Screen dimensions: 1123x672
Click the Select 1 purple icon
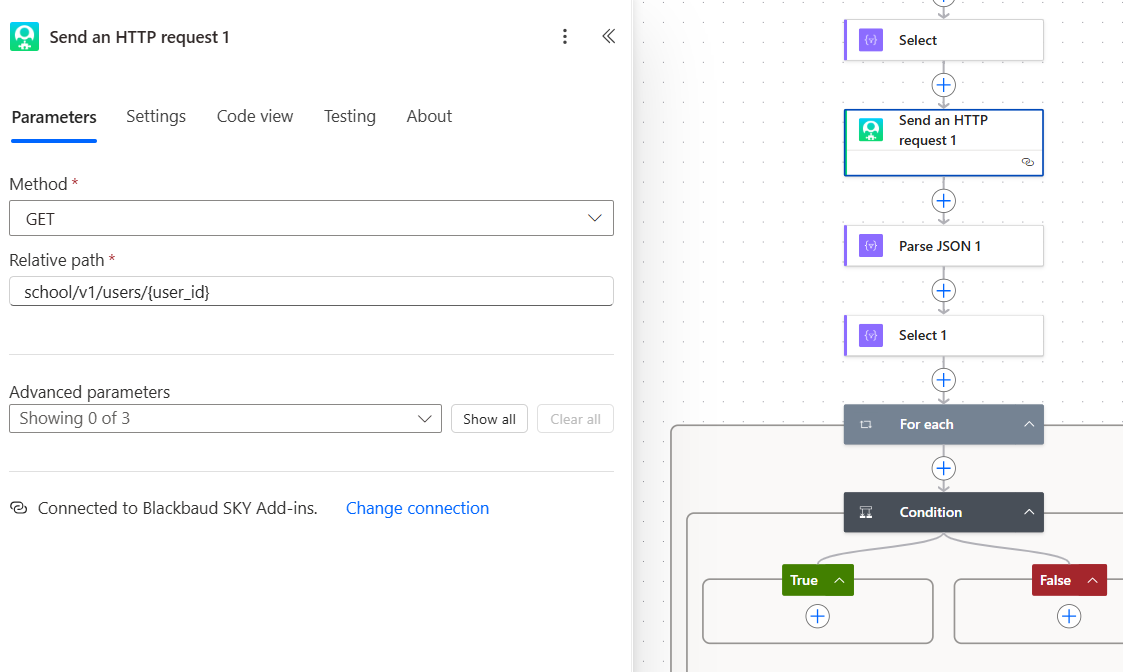pyautogui.click(x=871, y=335)
